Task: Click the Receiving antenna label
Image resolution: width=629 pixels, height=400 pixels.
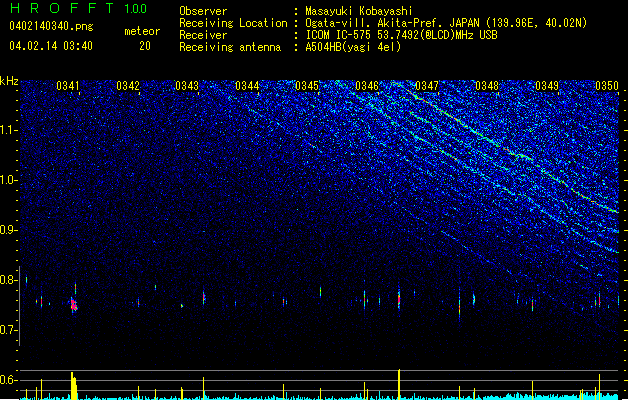Action: [x=230, y=47]
